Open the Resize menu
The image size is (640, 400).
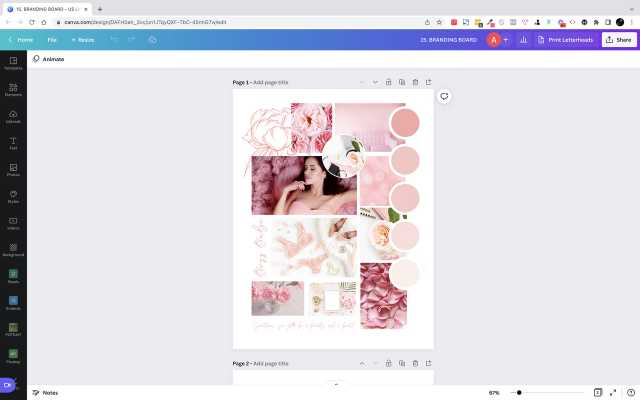click(83, 39)
